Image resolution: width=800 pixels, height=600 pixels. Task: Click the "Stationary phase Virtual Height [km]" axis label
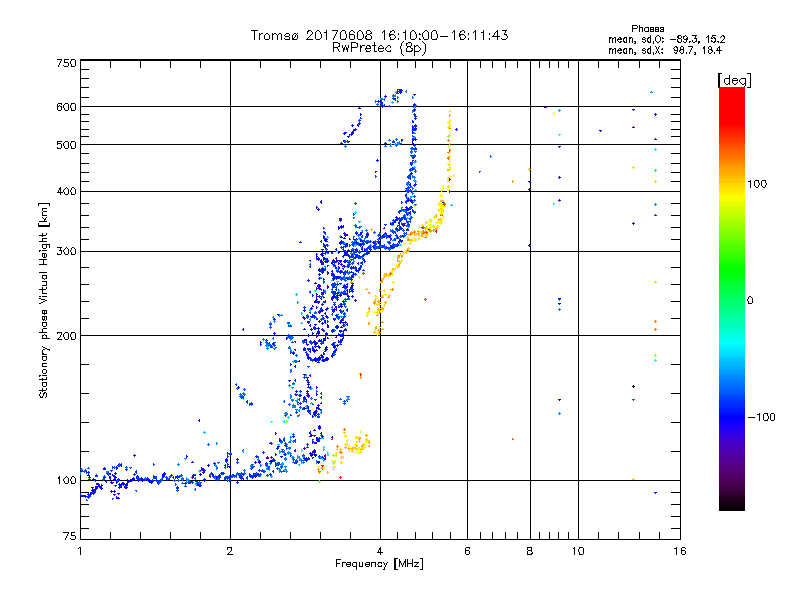click(43, 300)
